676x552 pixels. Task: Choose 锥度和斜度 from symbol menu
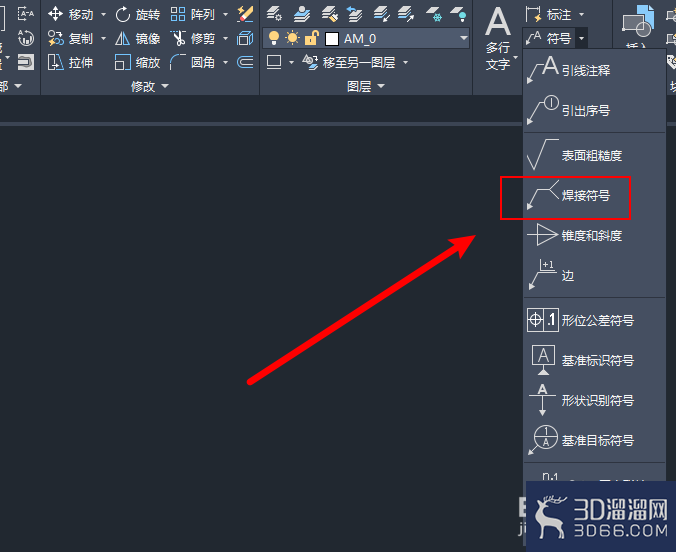[594, 235]
